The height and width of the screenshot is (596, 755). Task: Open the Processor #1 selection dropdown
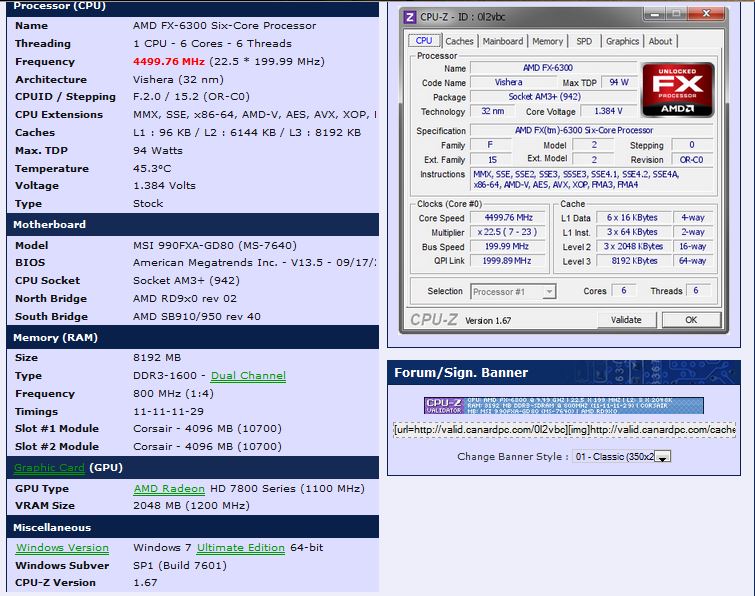(513, 292)
